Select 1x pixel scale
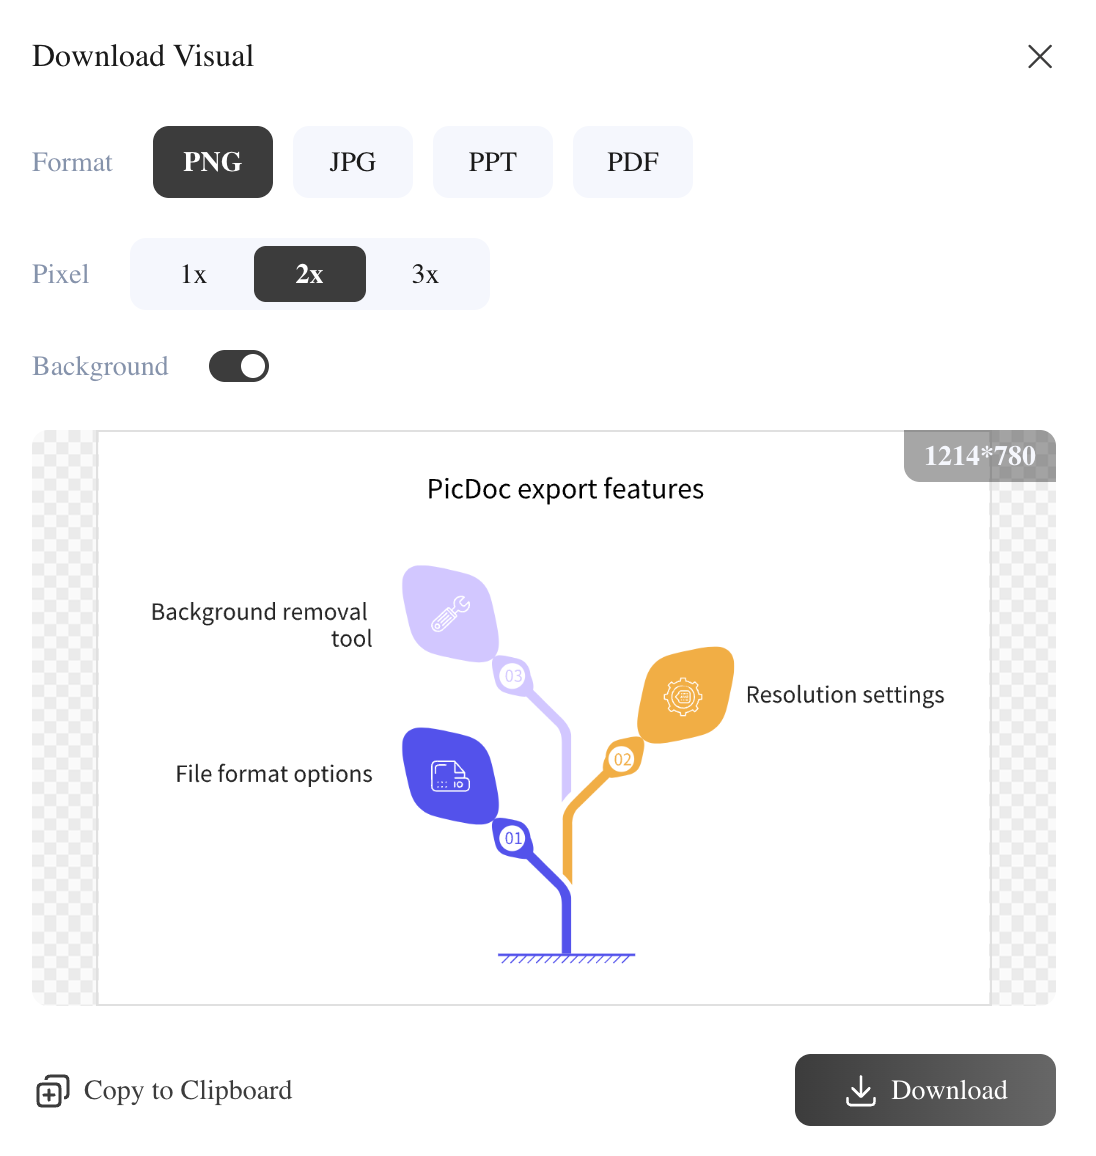The width and height of the screenshot is (1096, 1156). (194, 274)
